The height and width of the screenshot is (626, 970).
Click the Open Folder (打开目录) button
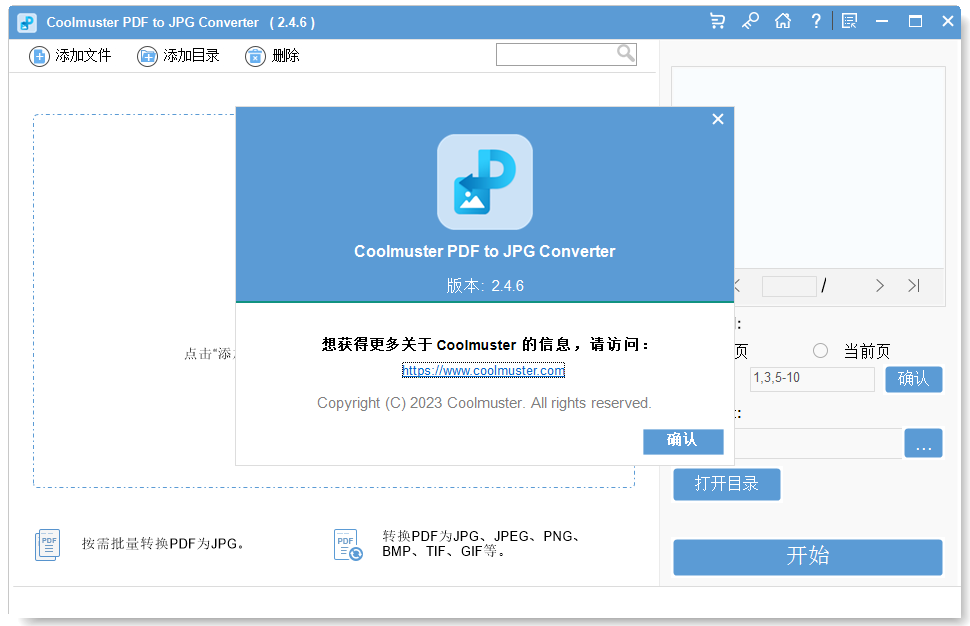point(727,484)
